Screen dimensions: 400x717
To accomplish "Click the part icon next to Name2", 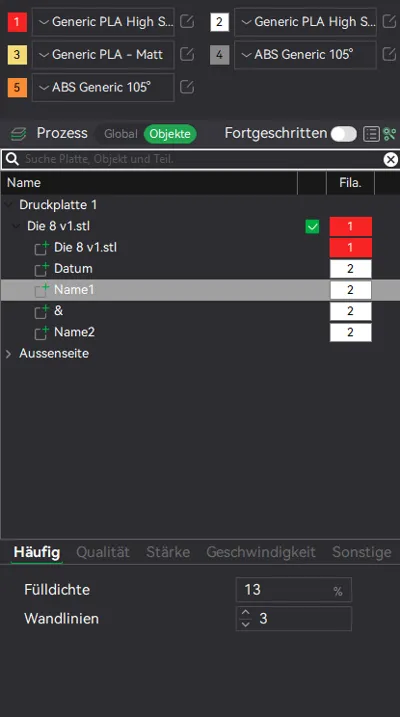I will click(42, 333).
